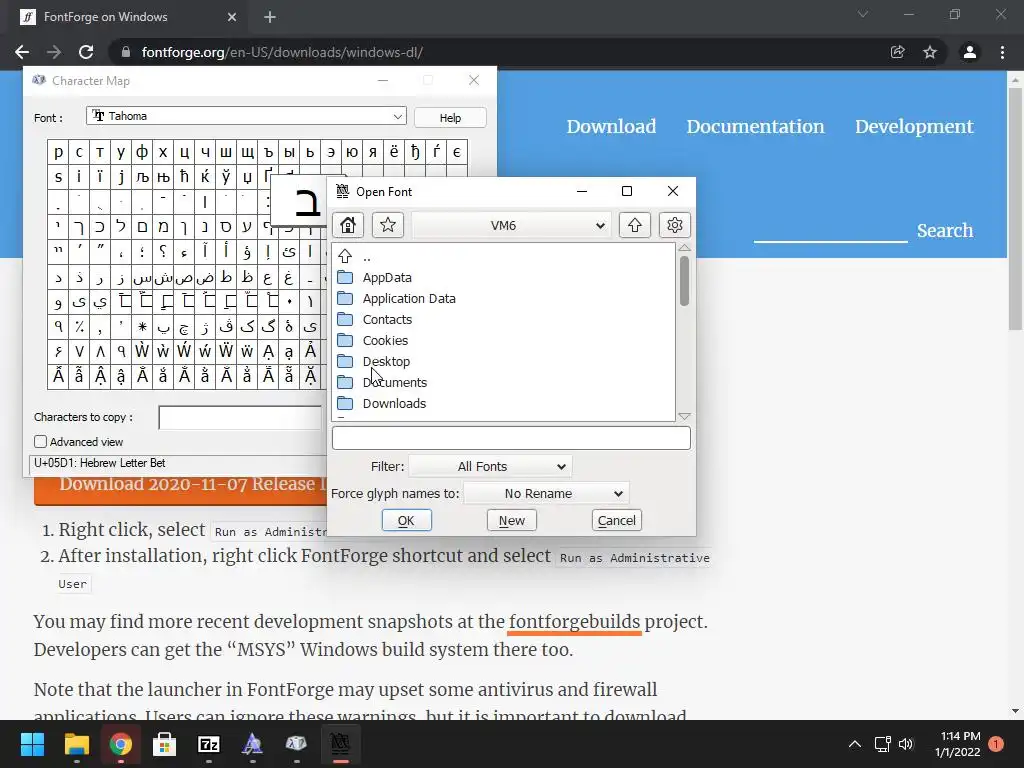
Task: Select the asterisk-like ✳ character cell
Action: 142,327
